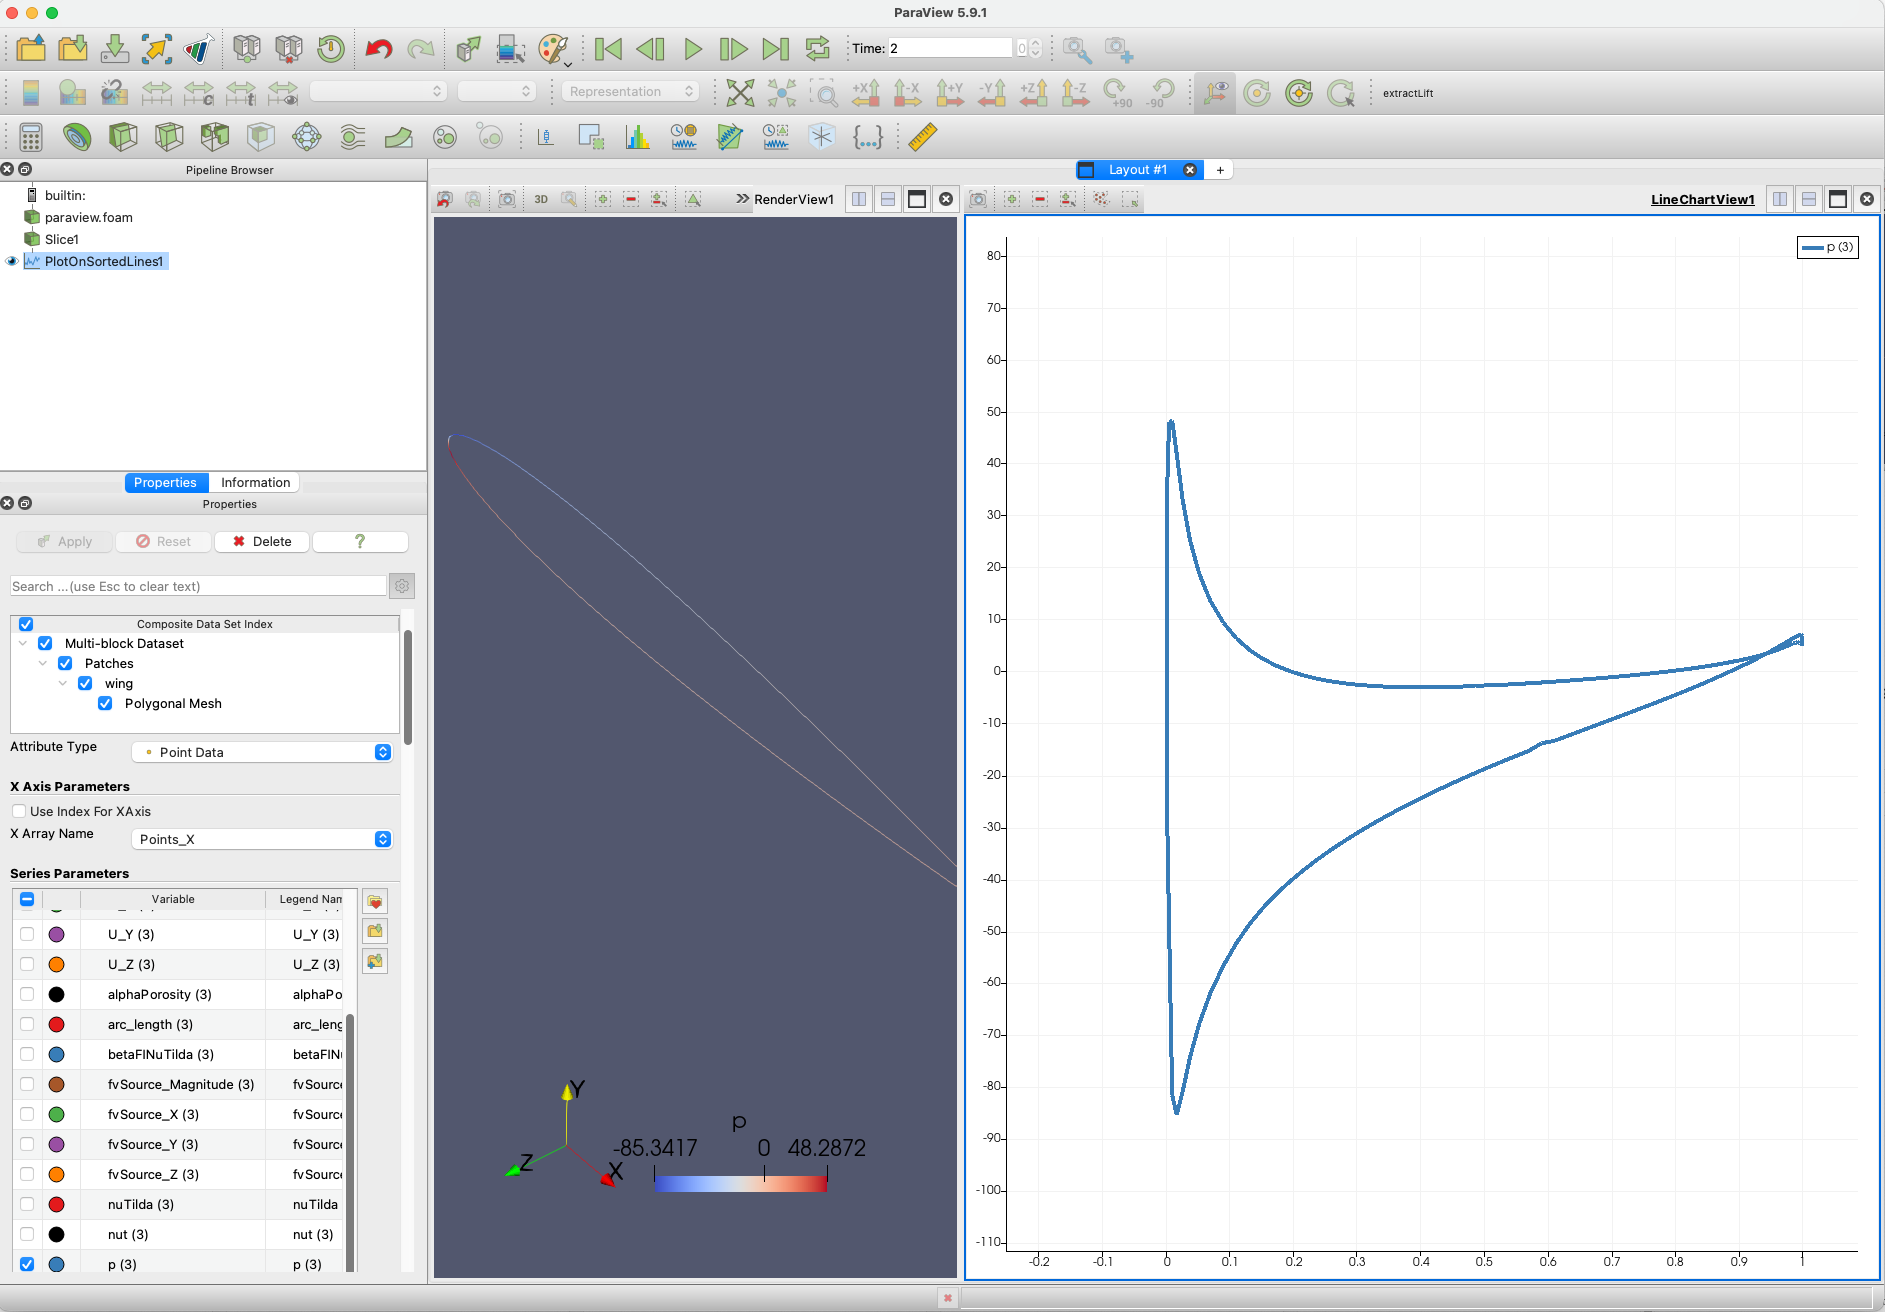Collapse the Multi-block Dataset tree node
The width and height of the screenshot is (1885, 1312).
[x=23, y=643]
